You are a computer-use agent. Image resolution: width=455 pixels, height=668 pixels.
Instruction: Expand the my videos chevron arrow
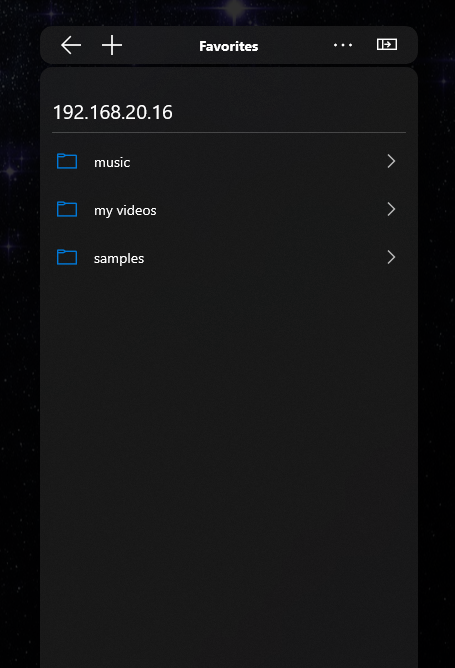click(x=391, y=209)
